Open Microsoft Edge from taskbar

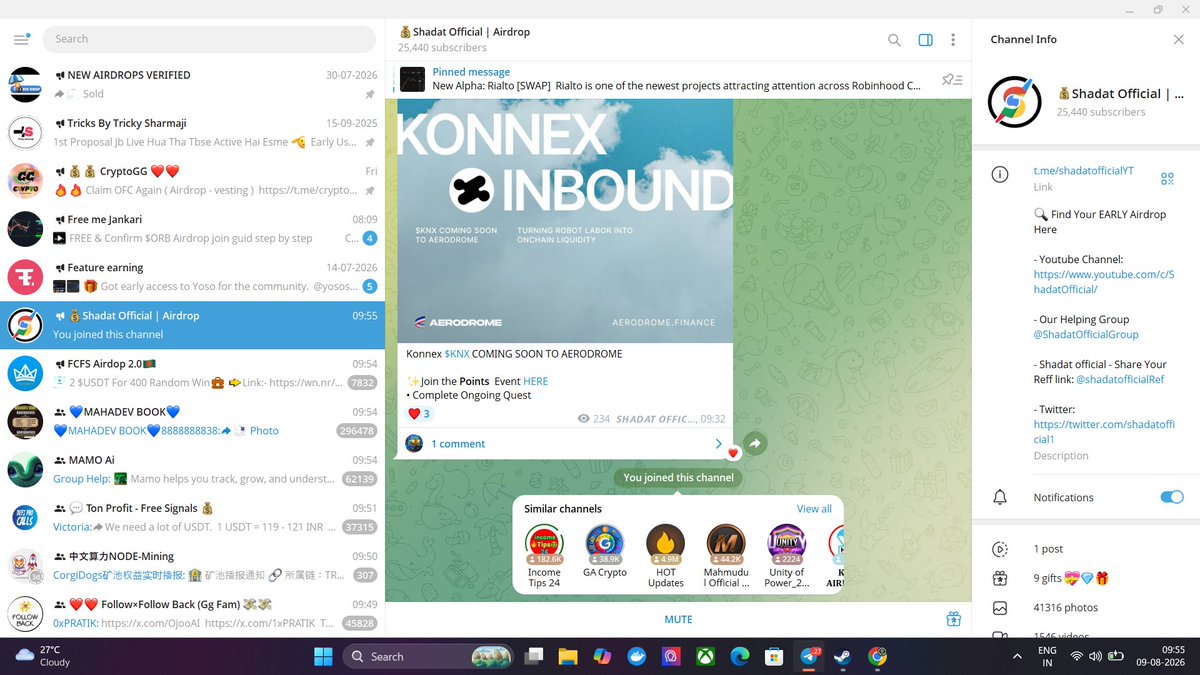739,656
